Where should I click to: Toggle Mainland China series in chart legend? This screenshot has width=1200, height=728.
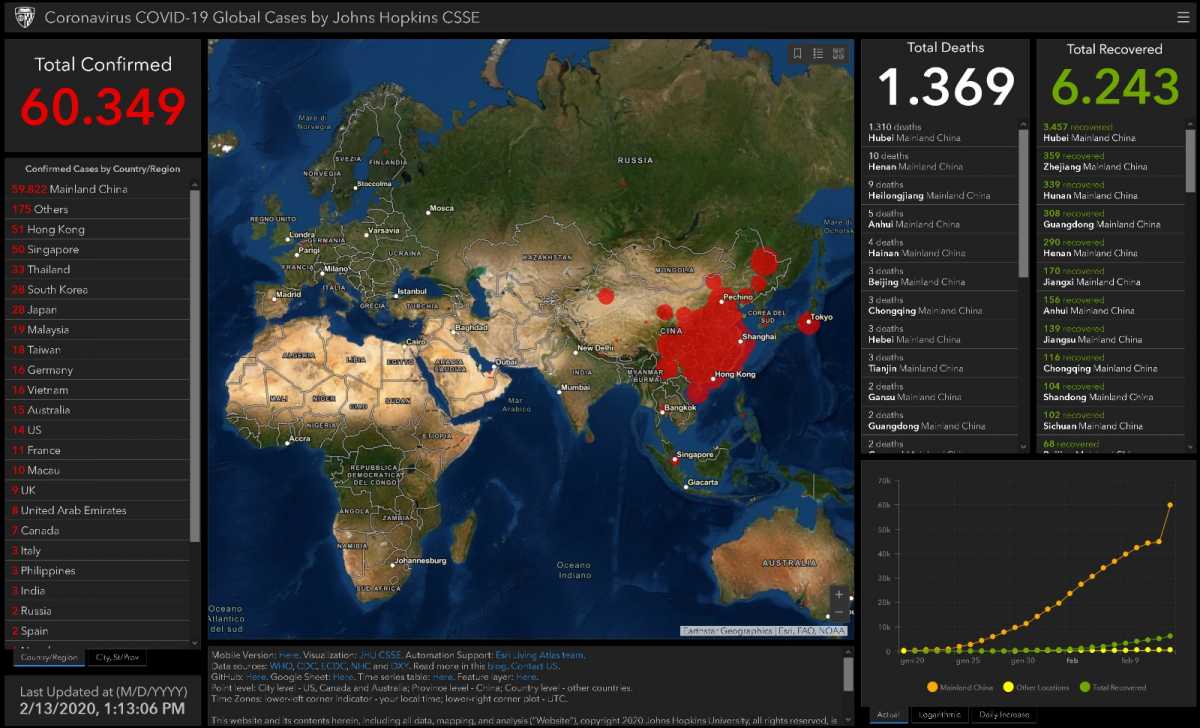pyautogui.click(x=960, y=687)
